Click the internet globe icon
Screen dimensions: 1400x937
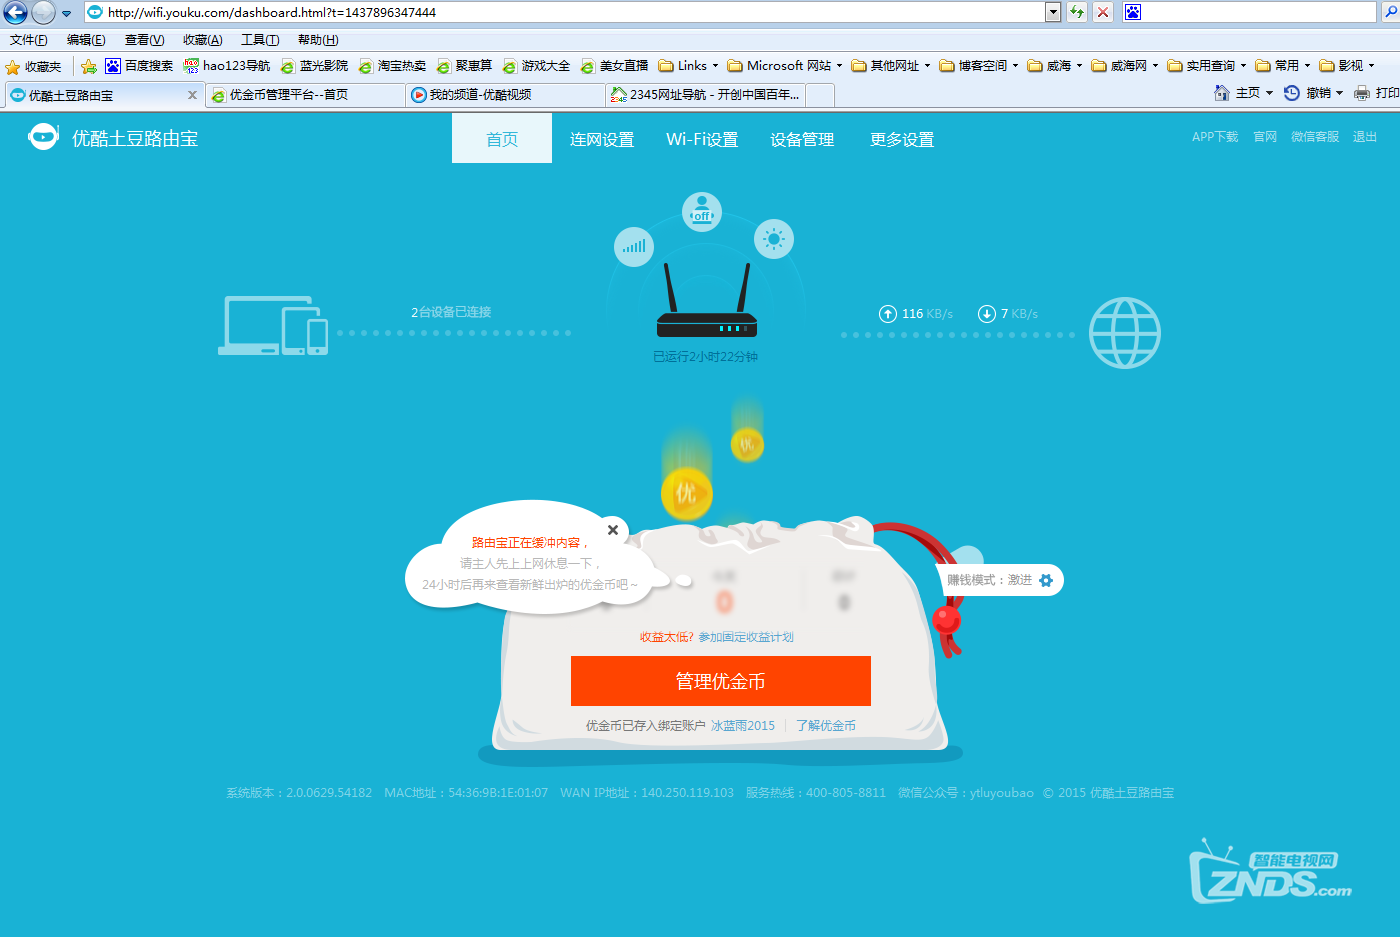[x=1125, y=333]
